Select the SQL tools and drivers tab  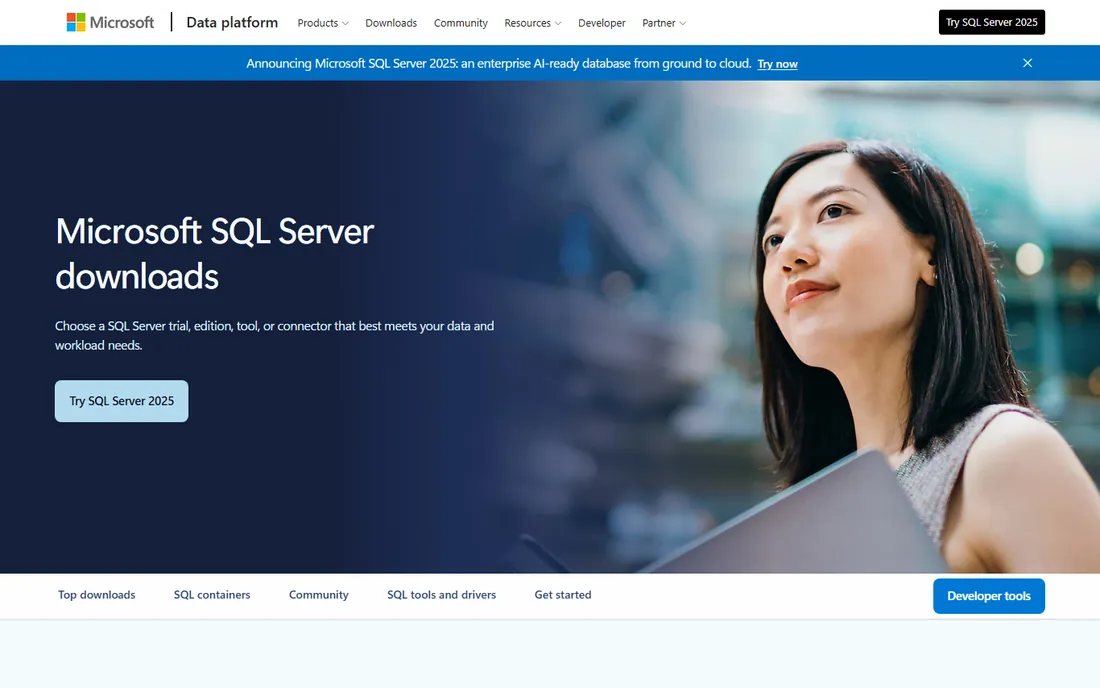(x=441, y=595)
